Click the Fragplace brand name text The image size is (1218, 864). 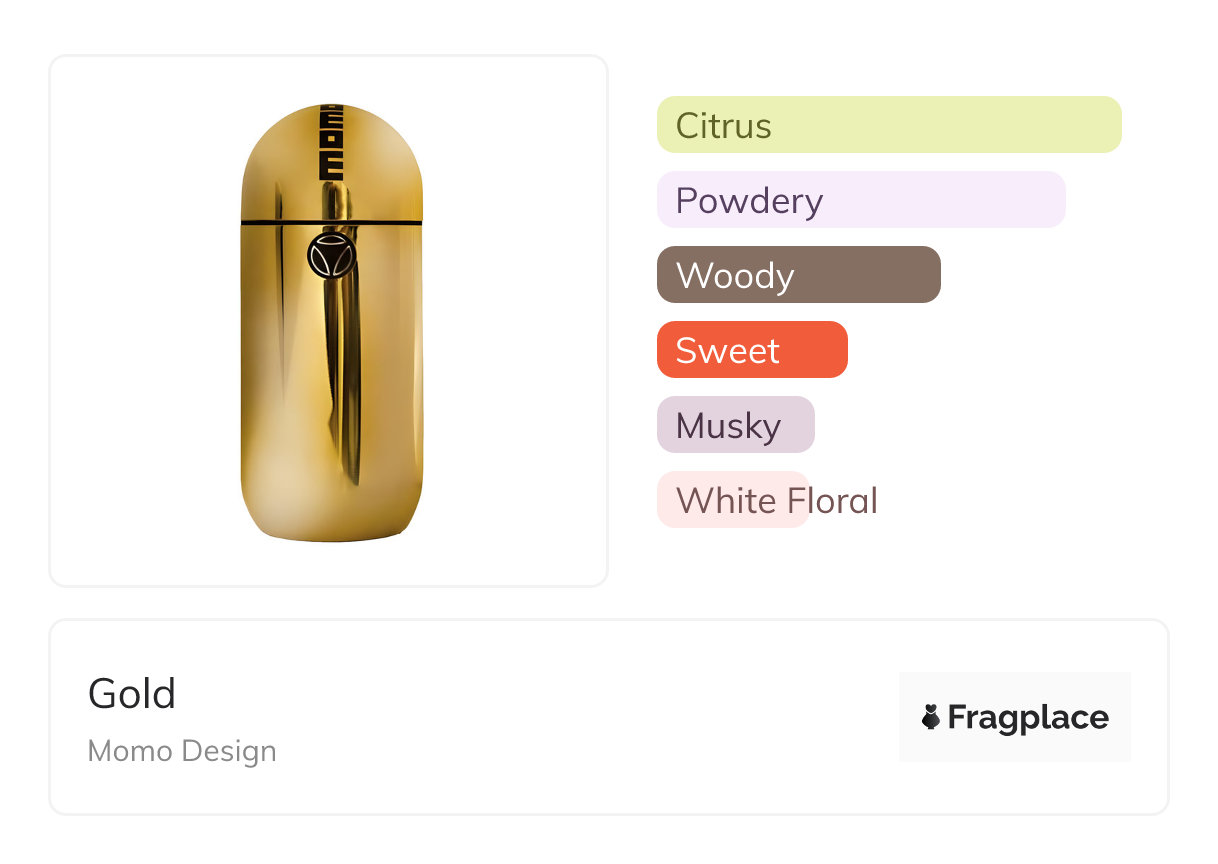(x=1027, y=717)
